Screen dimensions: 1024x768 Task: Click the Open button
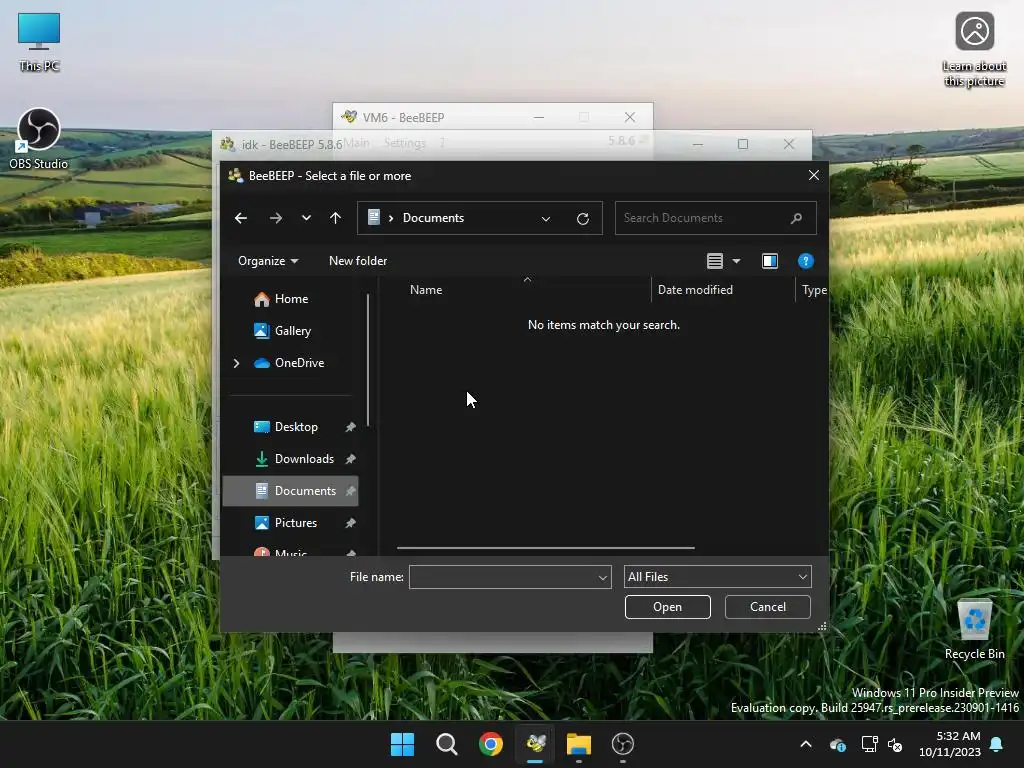(x=667, y=607)
